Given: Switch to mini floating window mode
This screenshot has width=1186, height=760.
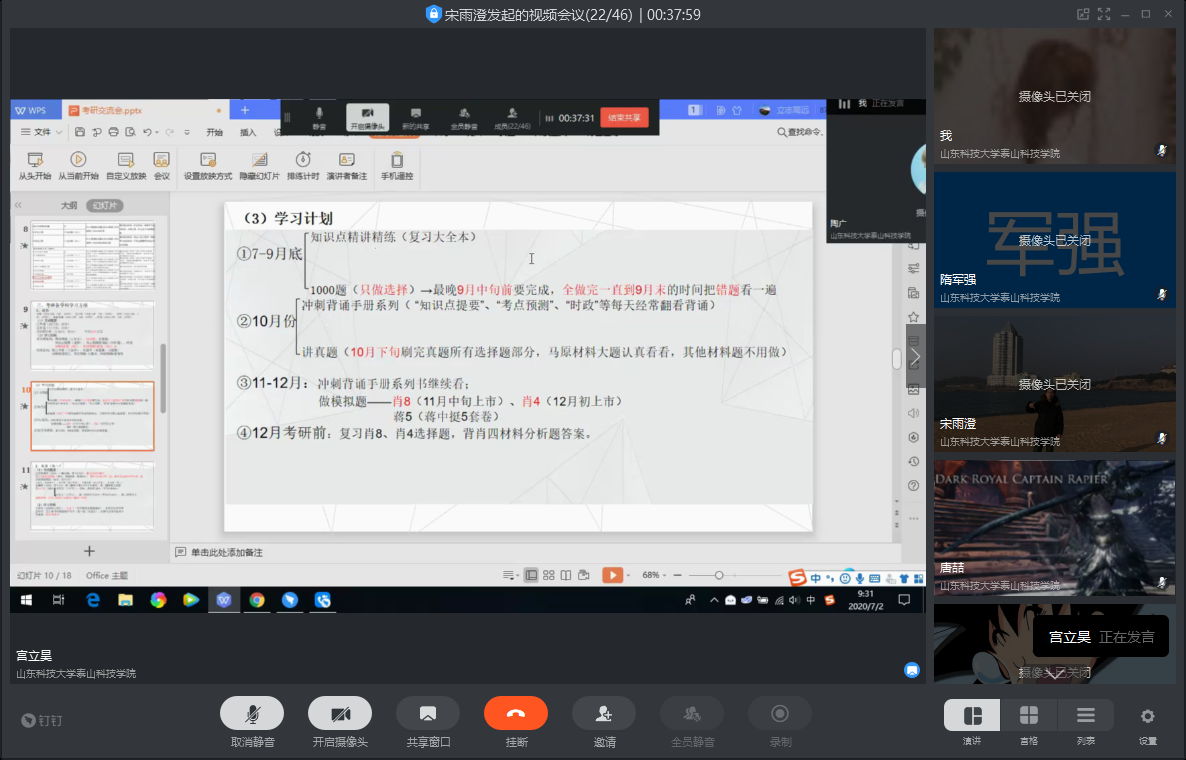Looking at the screenshot, I should click(x=1083, y=14).
